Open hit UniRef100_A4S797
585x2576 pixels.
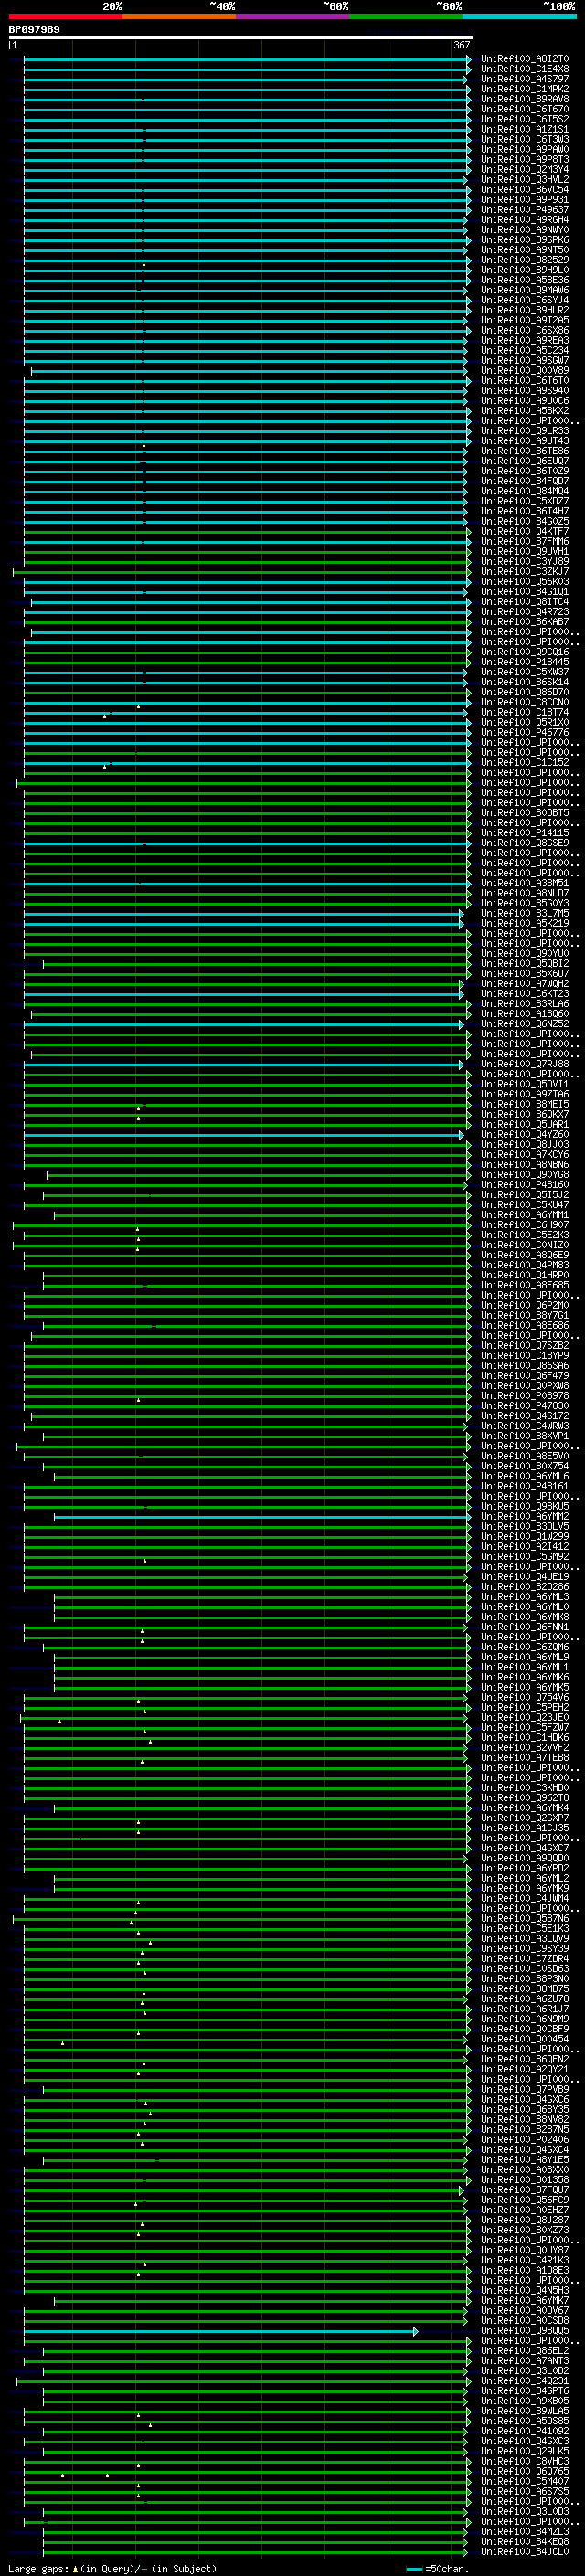[x=525, y=79]
